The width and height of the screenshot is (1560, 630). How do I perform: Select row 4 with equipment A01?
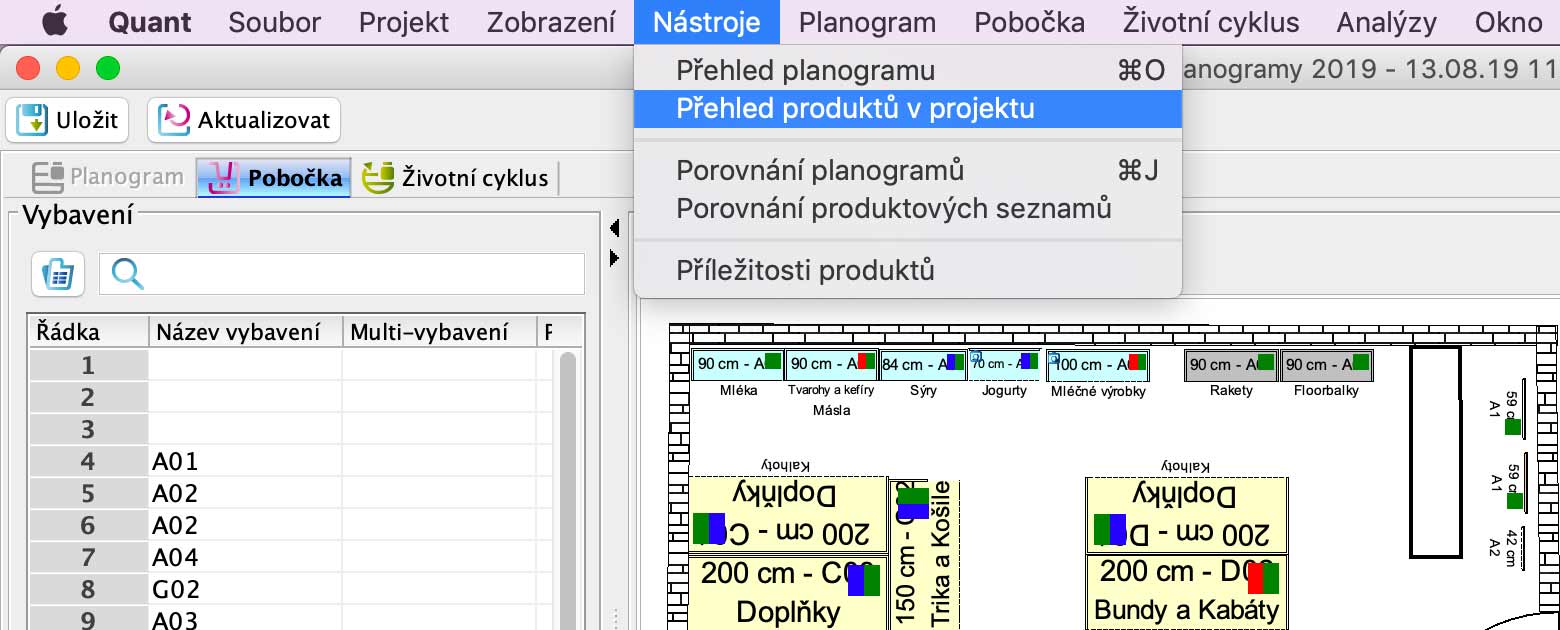pos(175,461)
